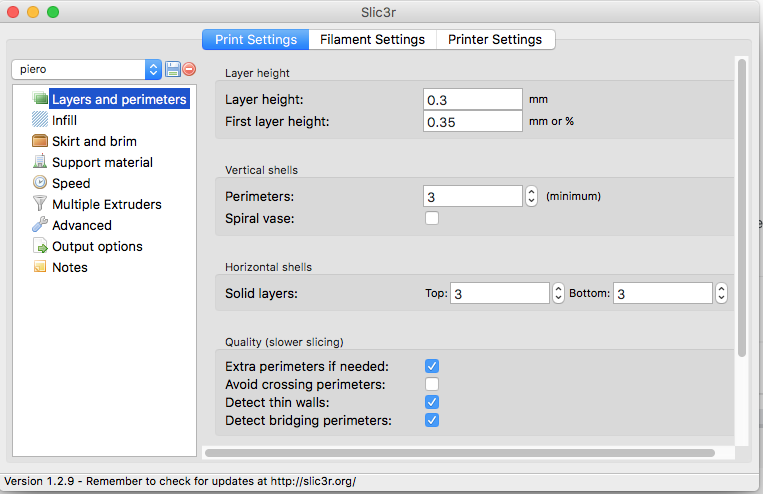This screenshot has width=763, height=494.
Task: Click the Top solid layers field
Action: coord(500,293)
